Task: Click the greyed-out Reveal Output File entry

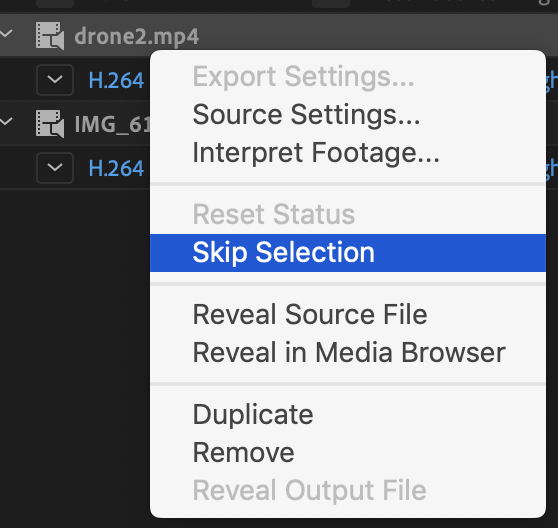Action: (309, 491)
